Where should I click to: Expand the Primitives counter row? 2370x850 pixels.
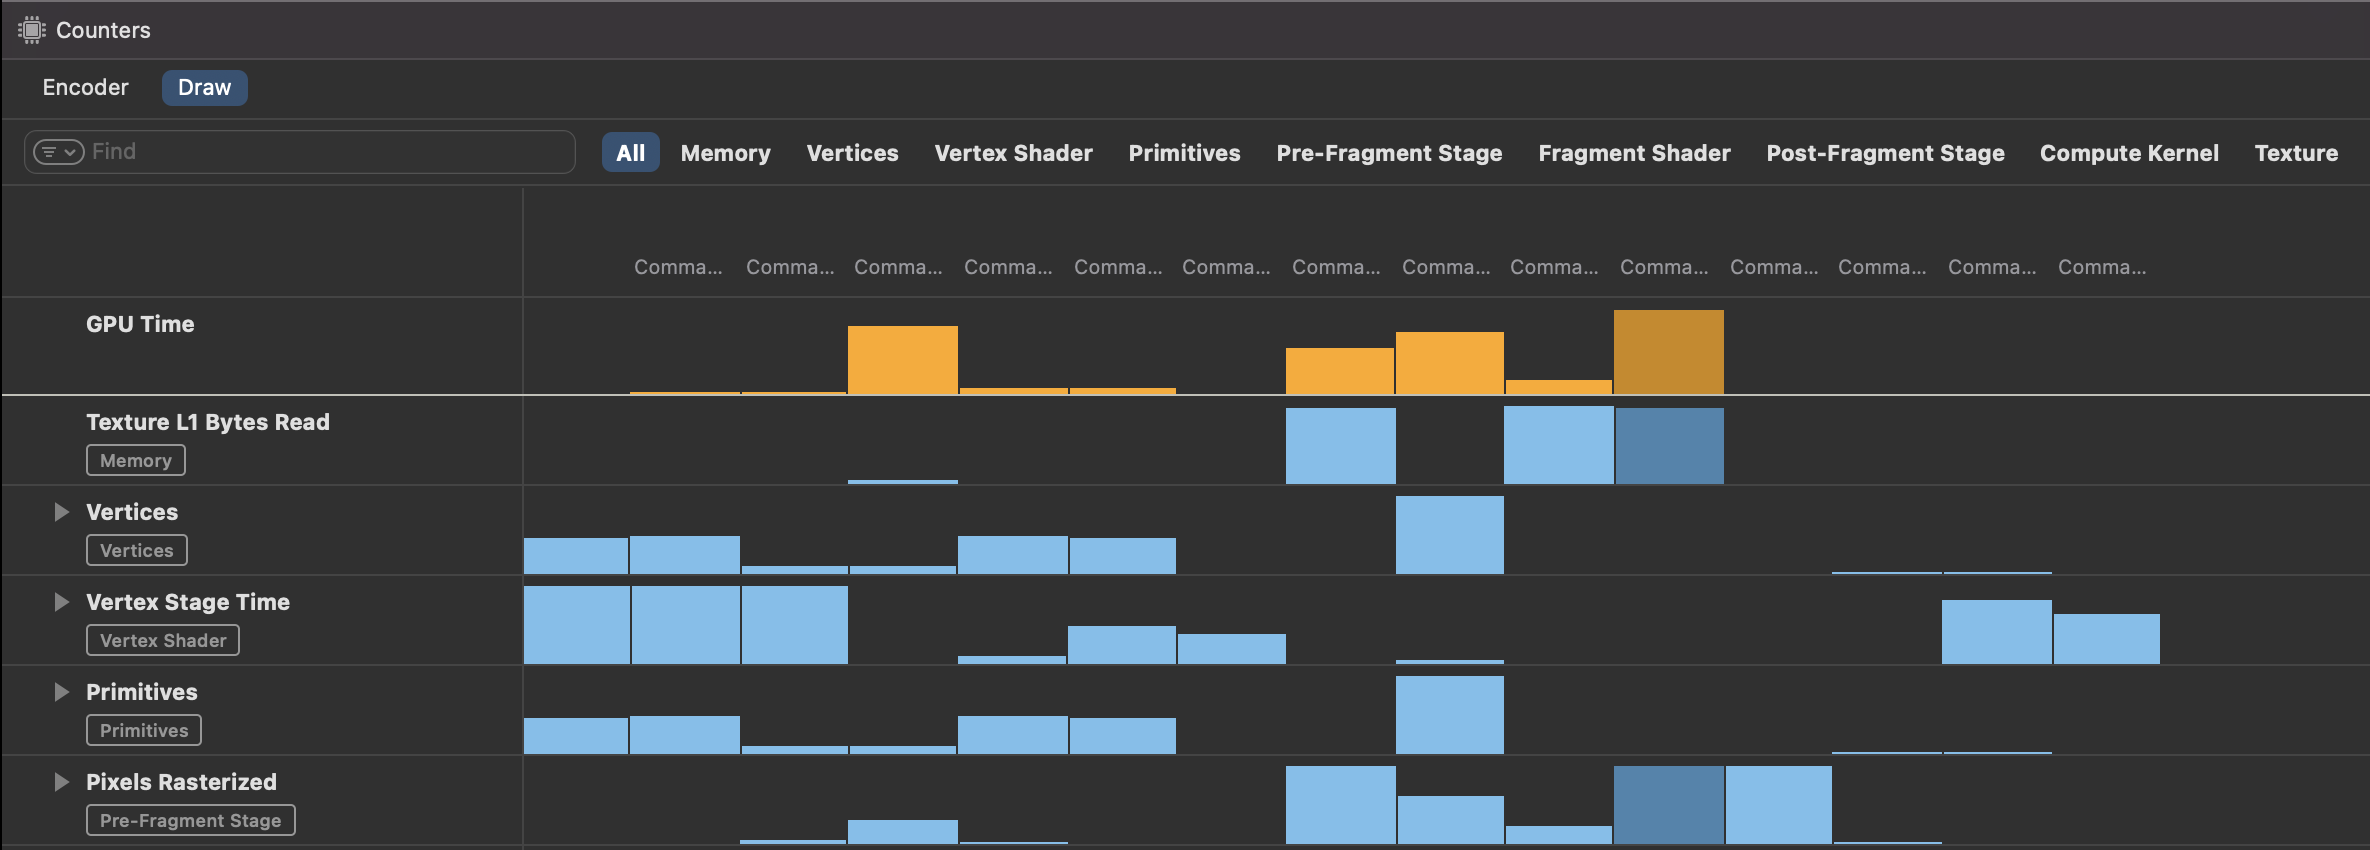pyautogui.click(x=61, y=692)
